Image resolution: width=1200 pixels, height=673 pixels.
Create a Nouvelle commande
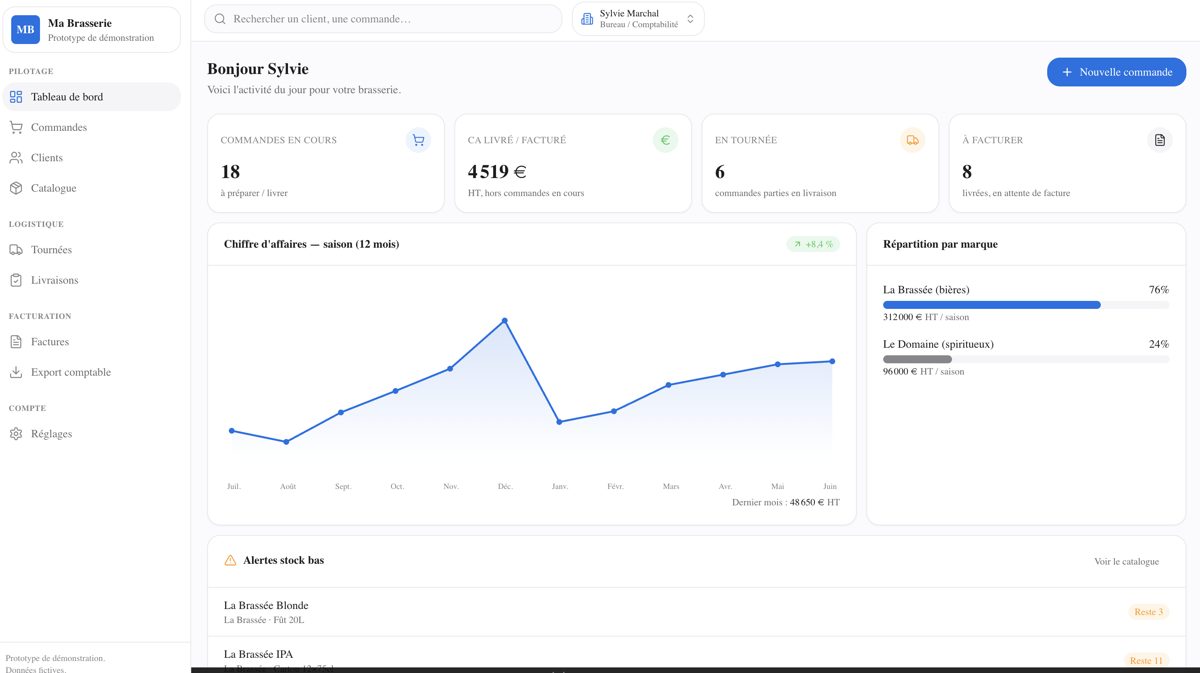pyautogui.click(x=1116, y=72)
